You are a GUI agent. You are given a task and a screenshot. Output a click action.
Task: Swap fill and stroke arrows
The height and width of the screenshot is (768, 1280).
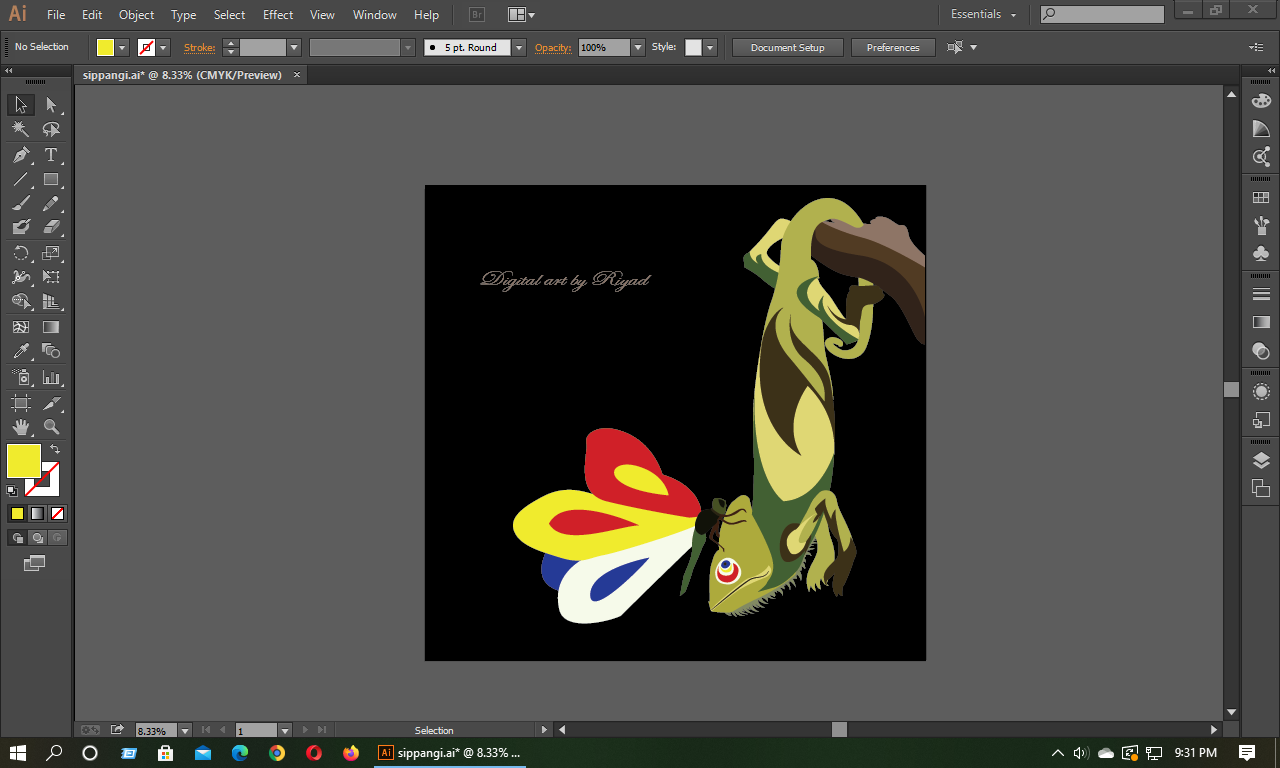click(55, 449)
